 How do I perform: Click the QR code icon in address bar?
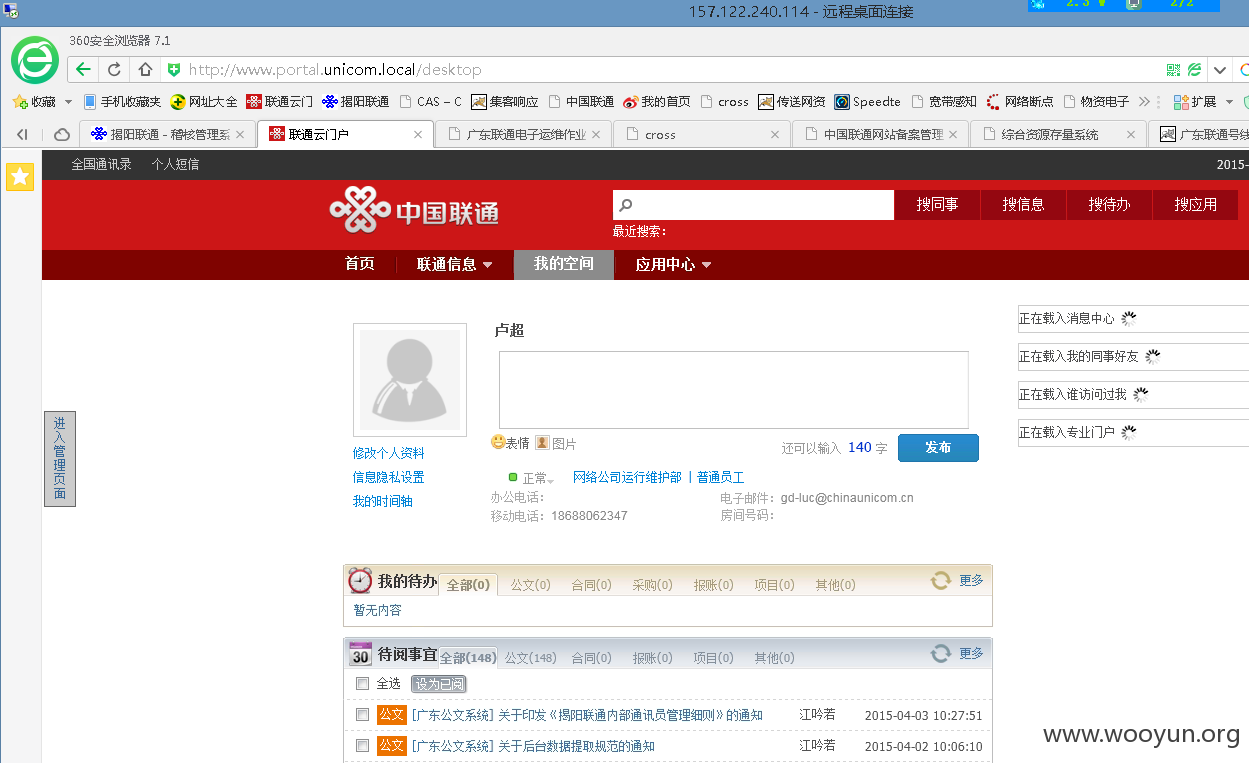(x=1174, y=70)
